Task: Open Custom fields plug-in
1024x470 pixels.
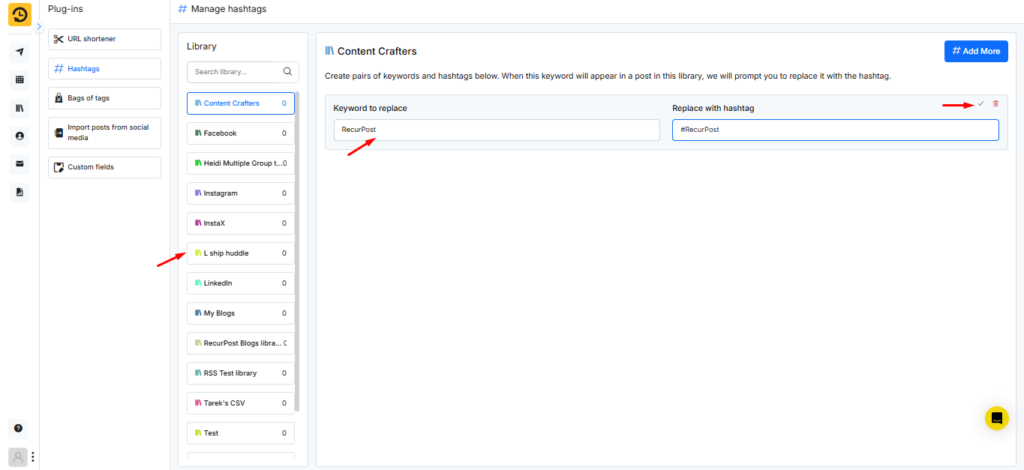Action: pos(104,167)
